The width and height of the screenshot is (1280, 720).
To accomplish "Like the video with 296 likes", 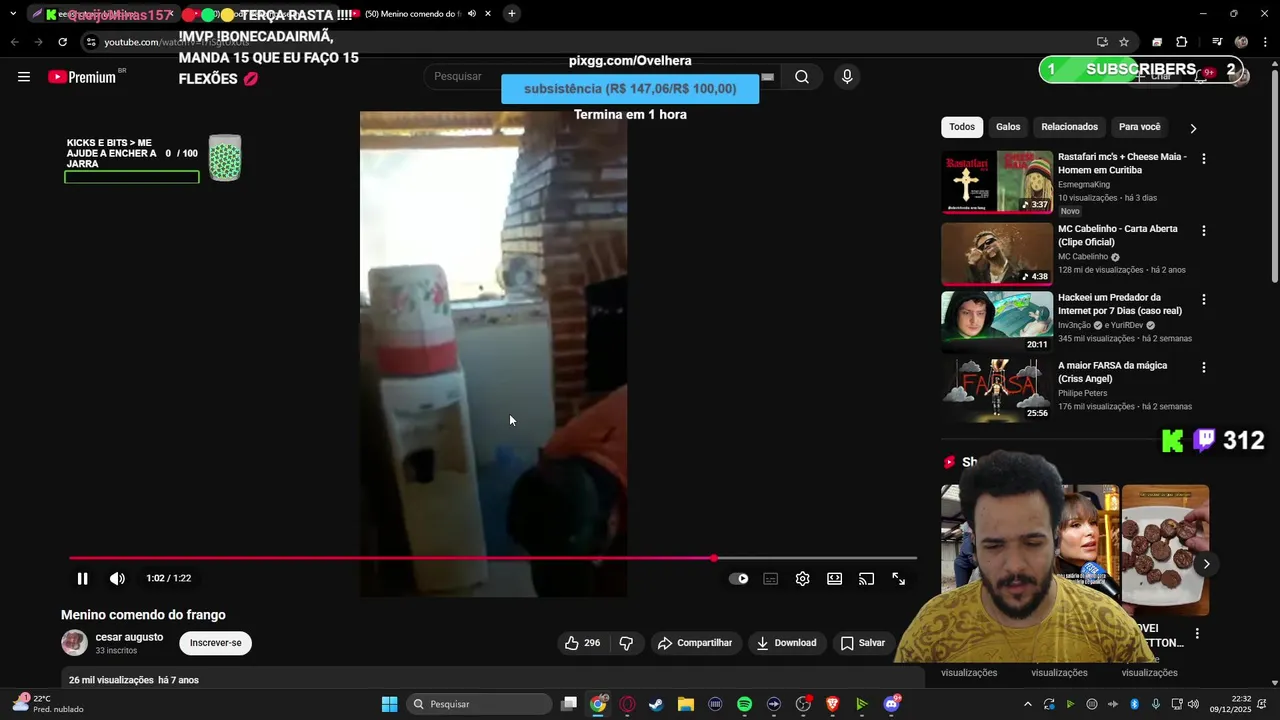I will click(583, 643).
